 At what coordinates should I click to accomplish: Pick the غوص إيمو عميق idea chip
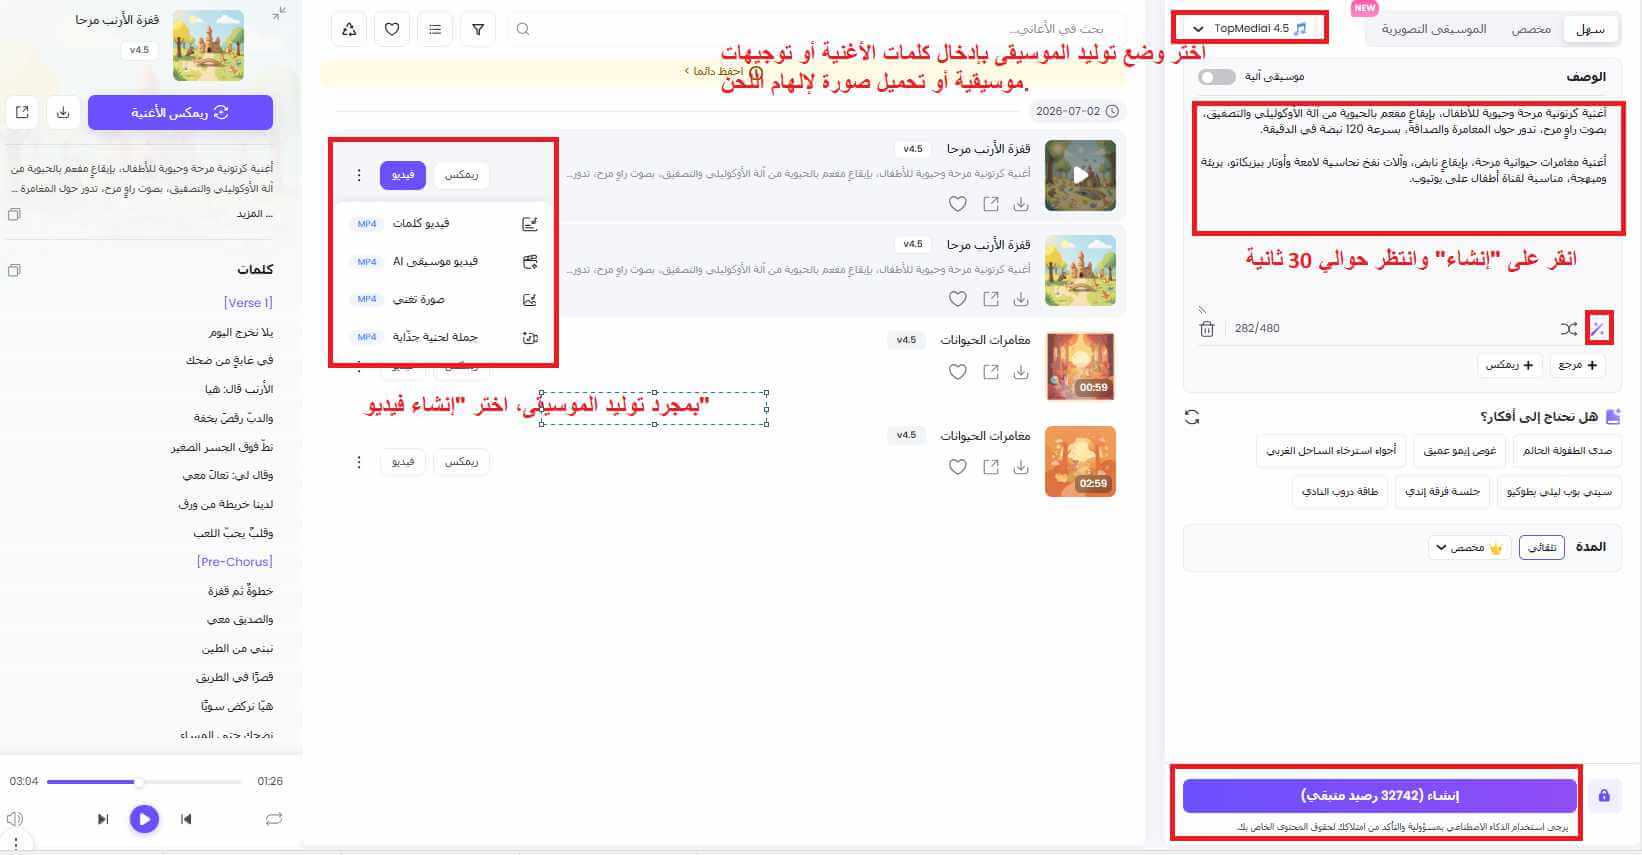[x=1460, y=451]
